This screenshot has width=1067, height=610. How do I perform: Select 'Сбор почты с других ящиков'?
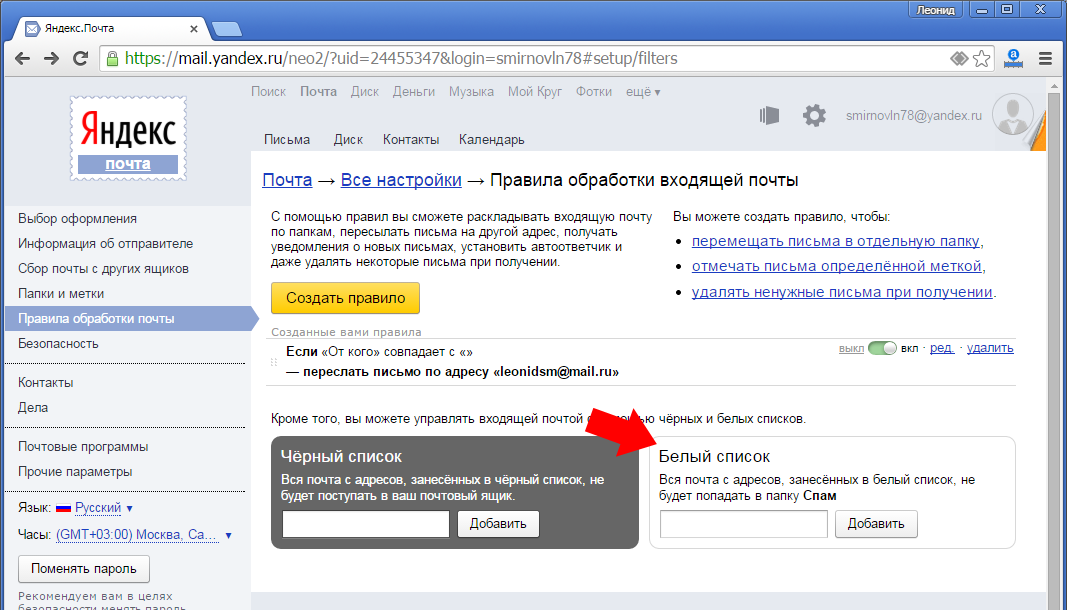(103, 269)
